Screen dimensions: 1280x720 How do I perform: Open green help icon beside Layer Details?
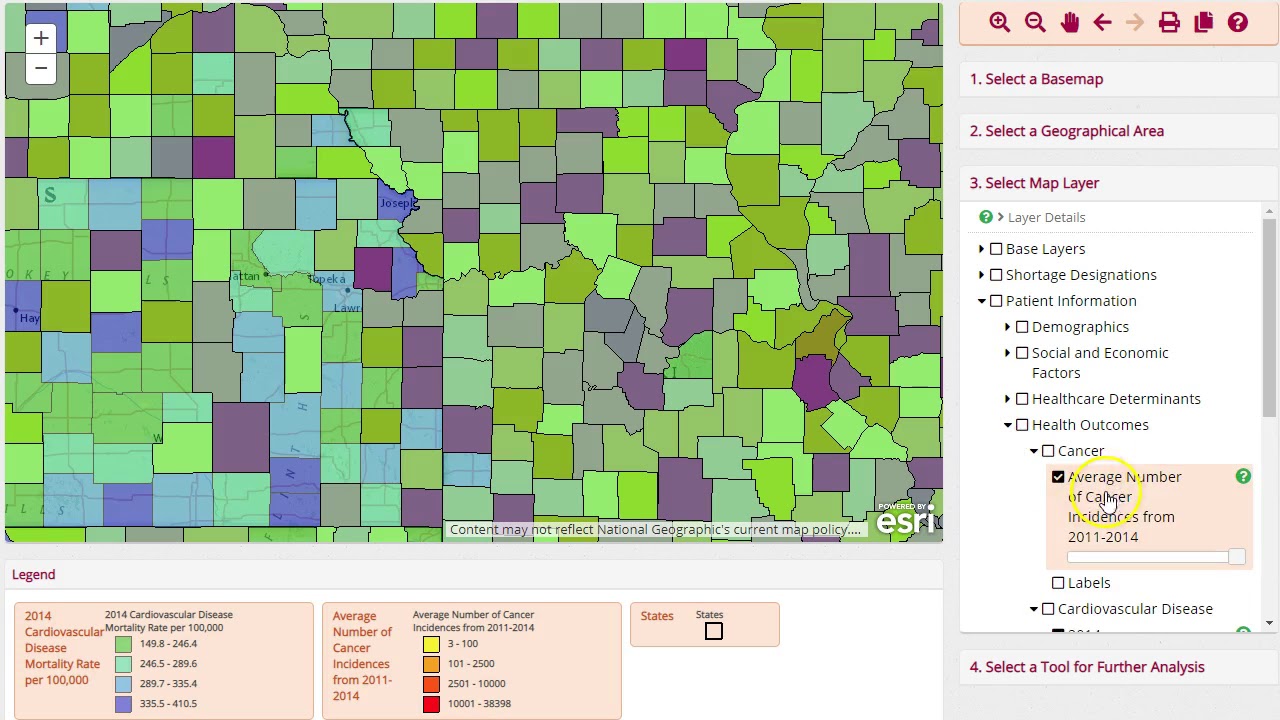tap(986, 217)
